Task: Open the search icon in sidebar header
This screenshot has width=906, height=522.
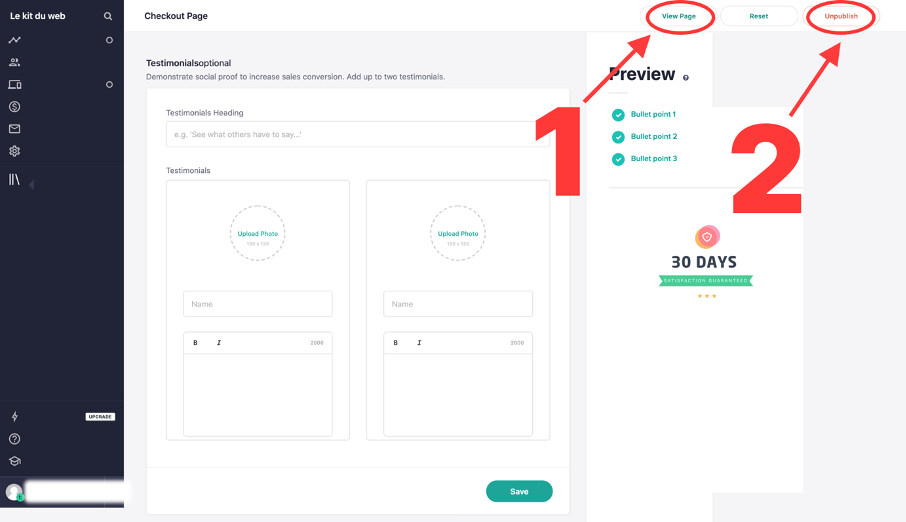Action: (107, 16)
